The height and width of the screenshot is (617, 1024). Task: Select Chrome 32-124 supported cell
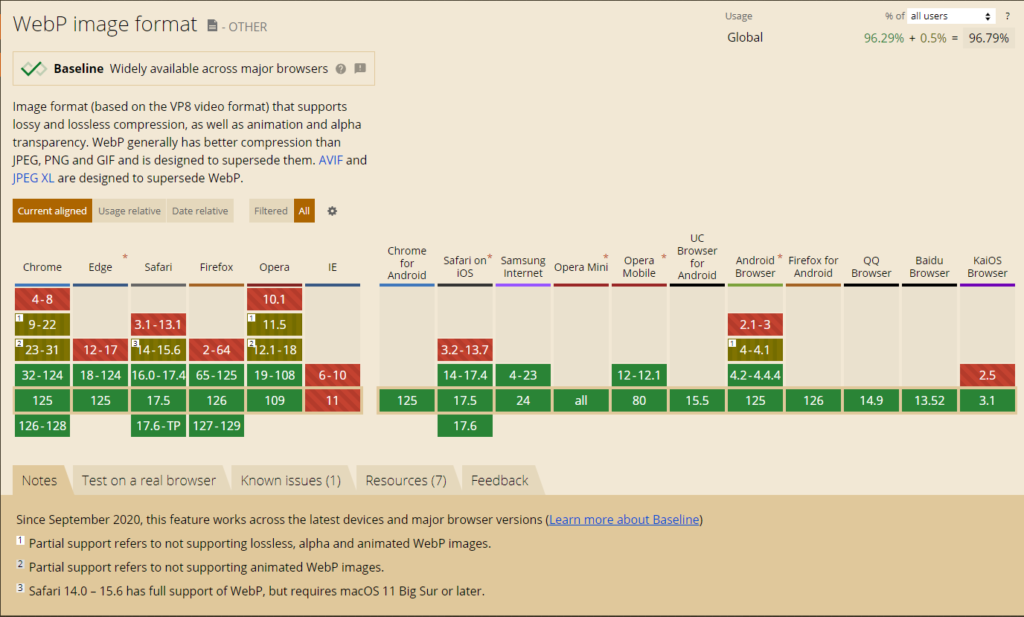[42, 375]
